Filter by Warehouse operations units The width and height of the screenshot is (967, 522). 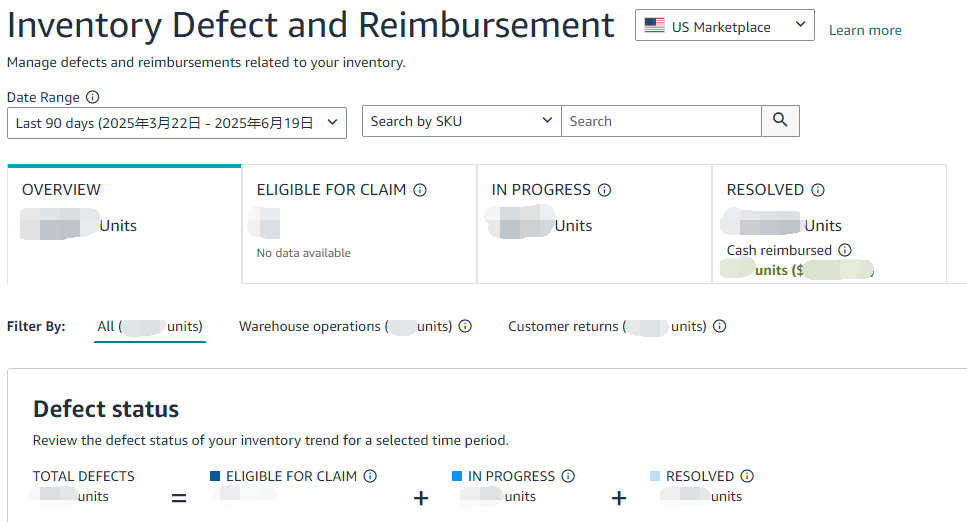coord(345,326)
